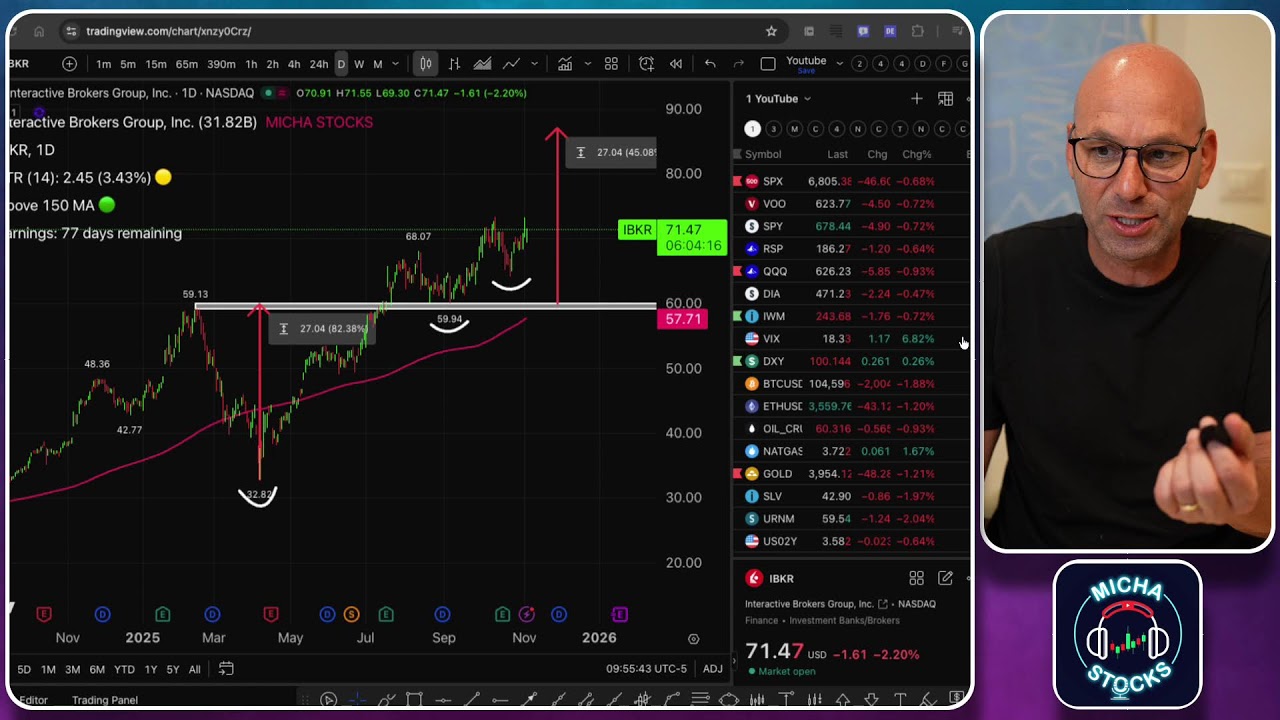Screen dimensions: 1280x720
Task: Set date range to 3M
Action: coord(73,669)
